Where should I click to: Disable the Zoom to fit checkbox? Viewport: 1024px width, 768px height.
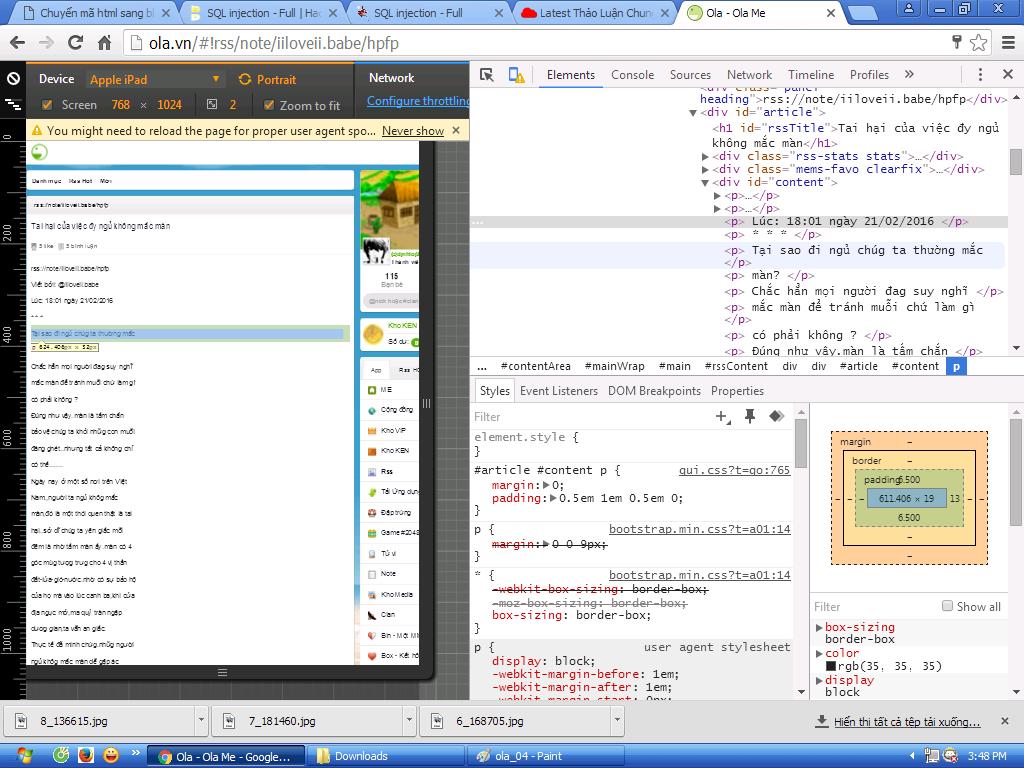[268, 105]
